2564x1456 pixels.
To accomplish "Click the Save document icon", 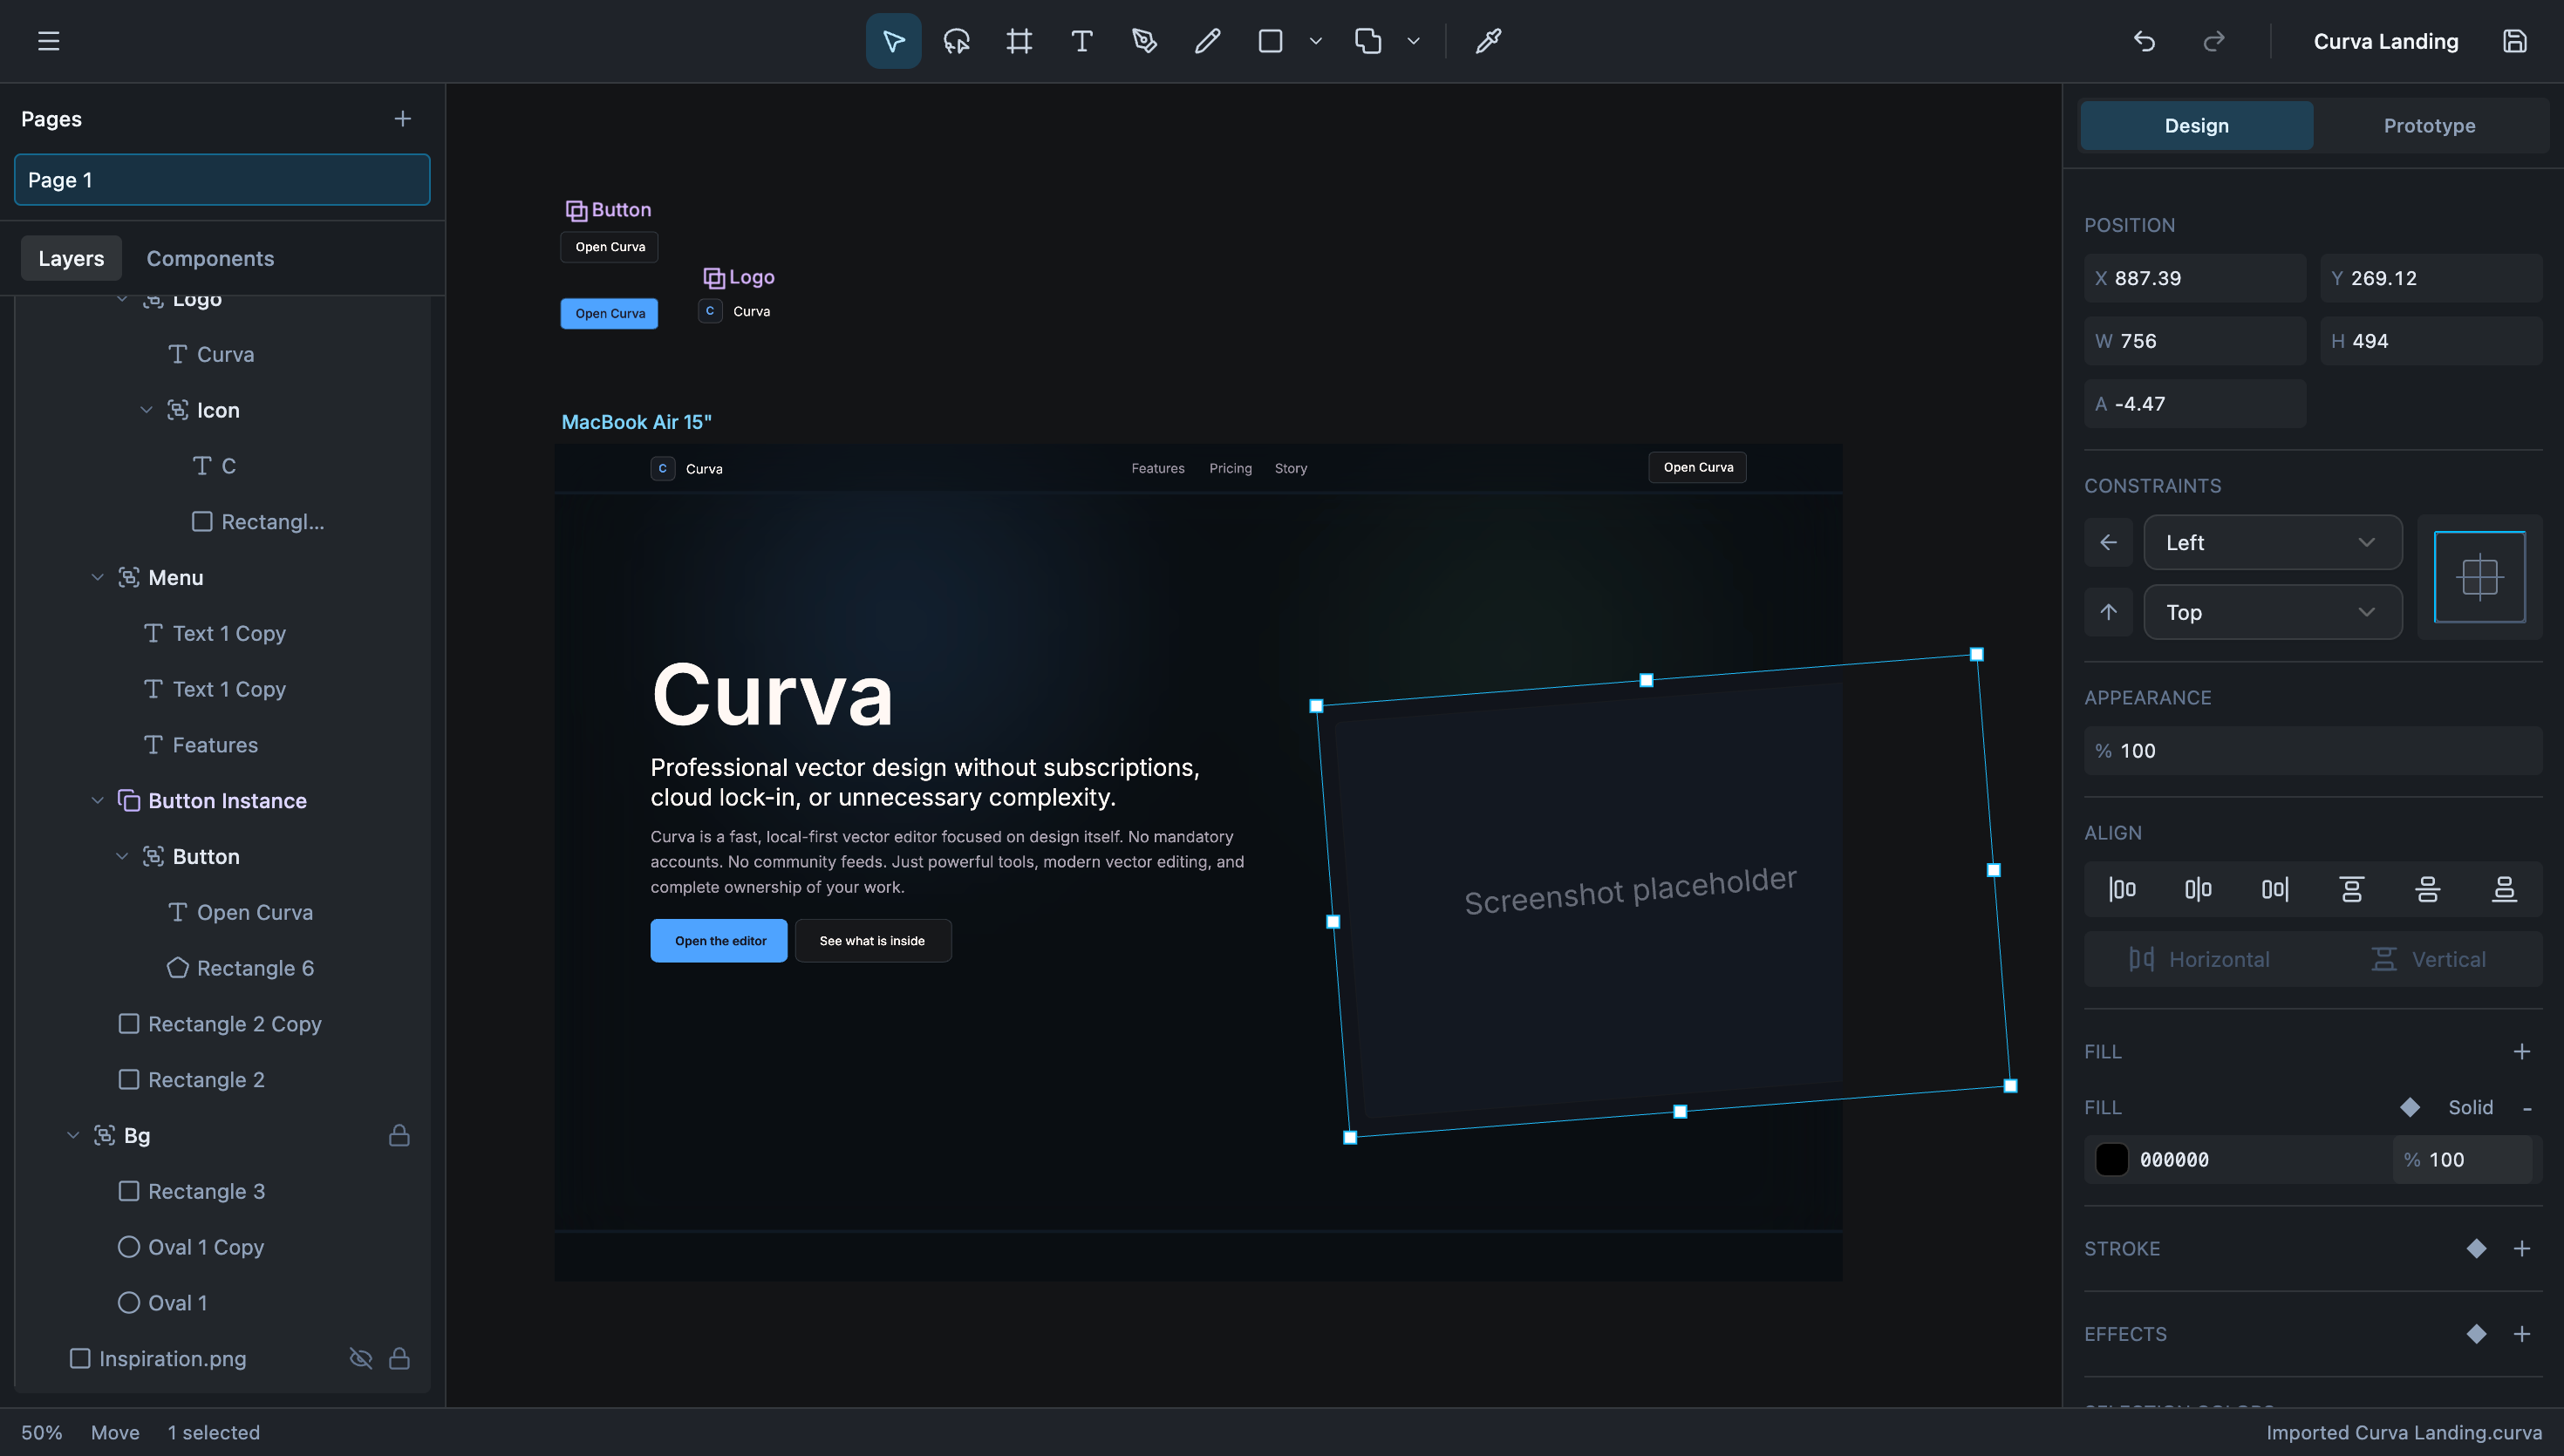I will (2515, 41).
